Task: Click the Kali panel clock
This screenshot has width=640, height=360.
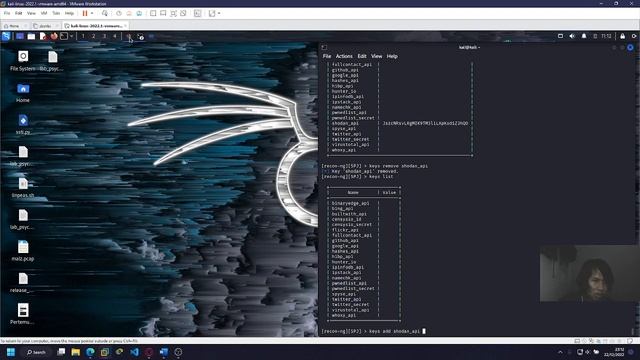Action: coord(606,36)
